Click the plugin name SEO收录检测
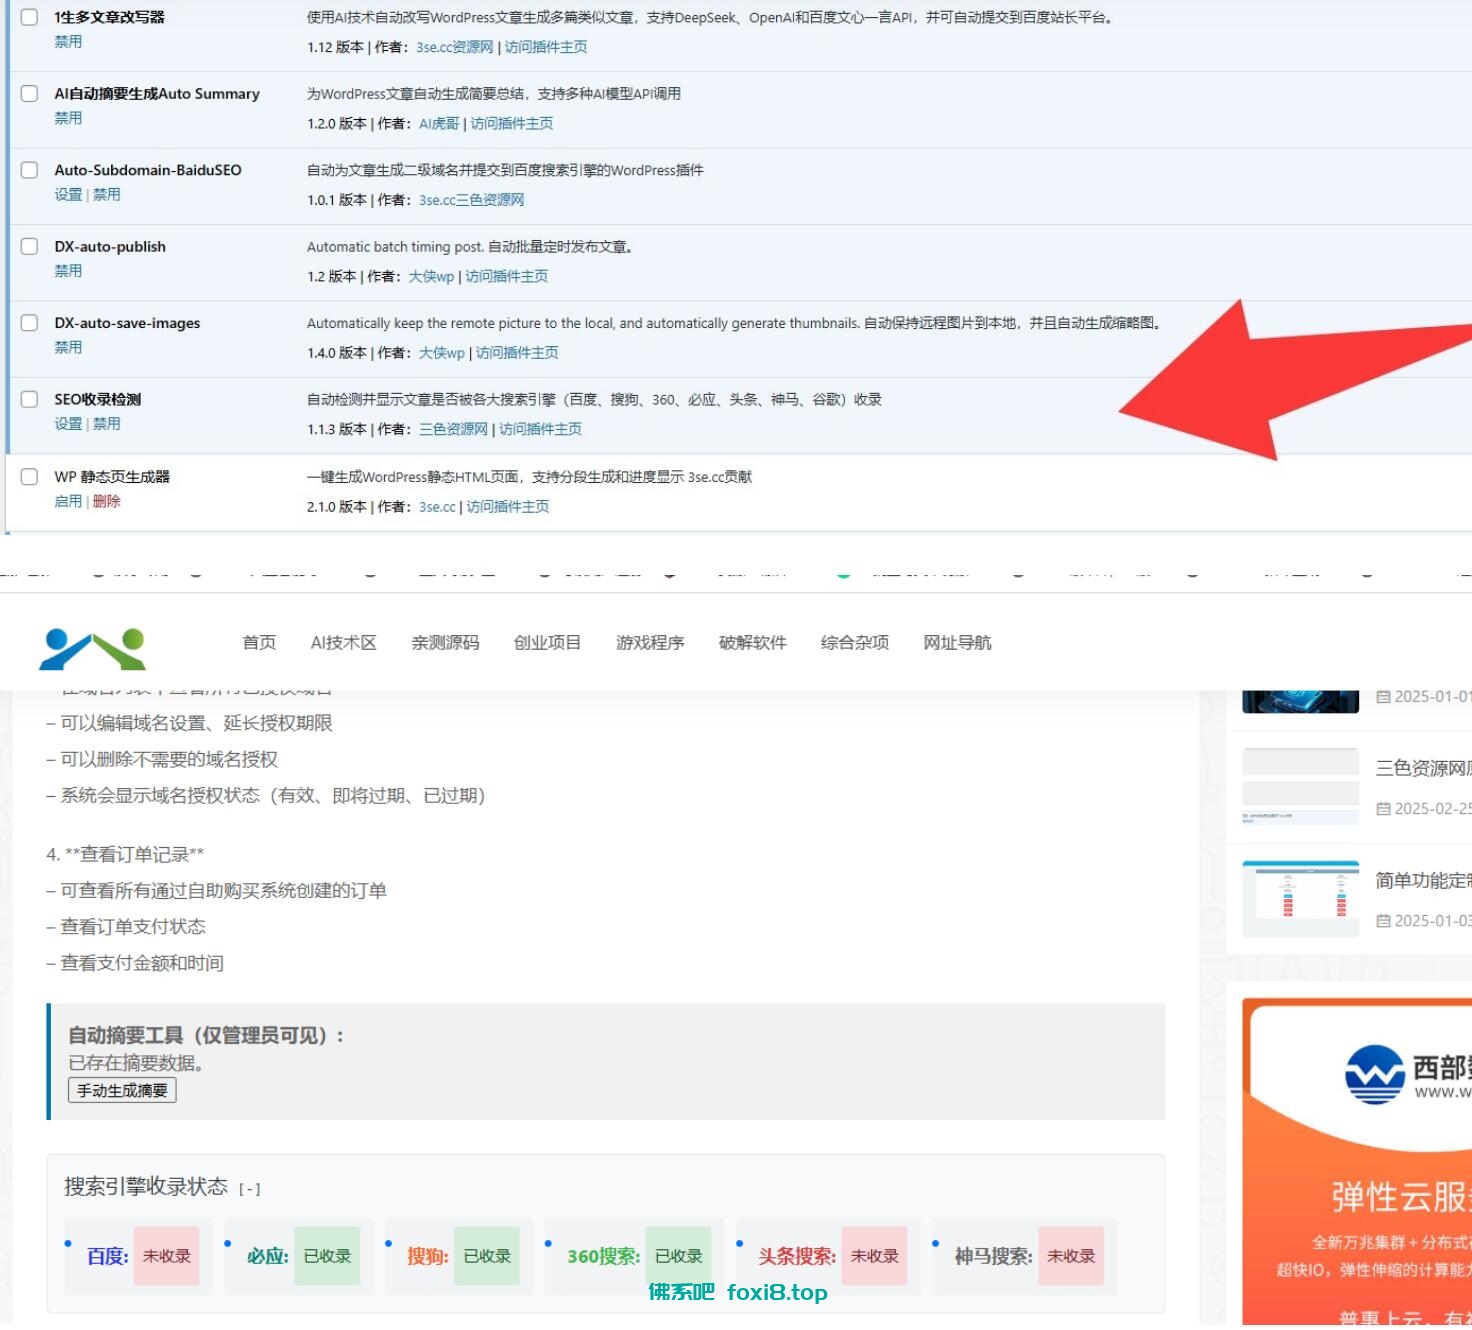The height and width of the screenshot is (1330, 1472). tap(98, 400)
